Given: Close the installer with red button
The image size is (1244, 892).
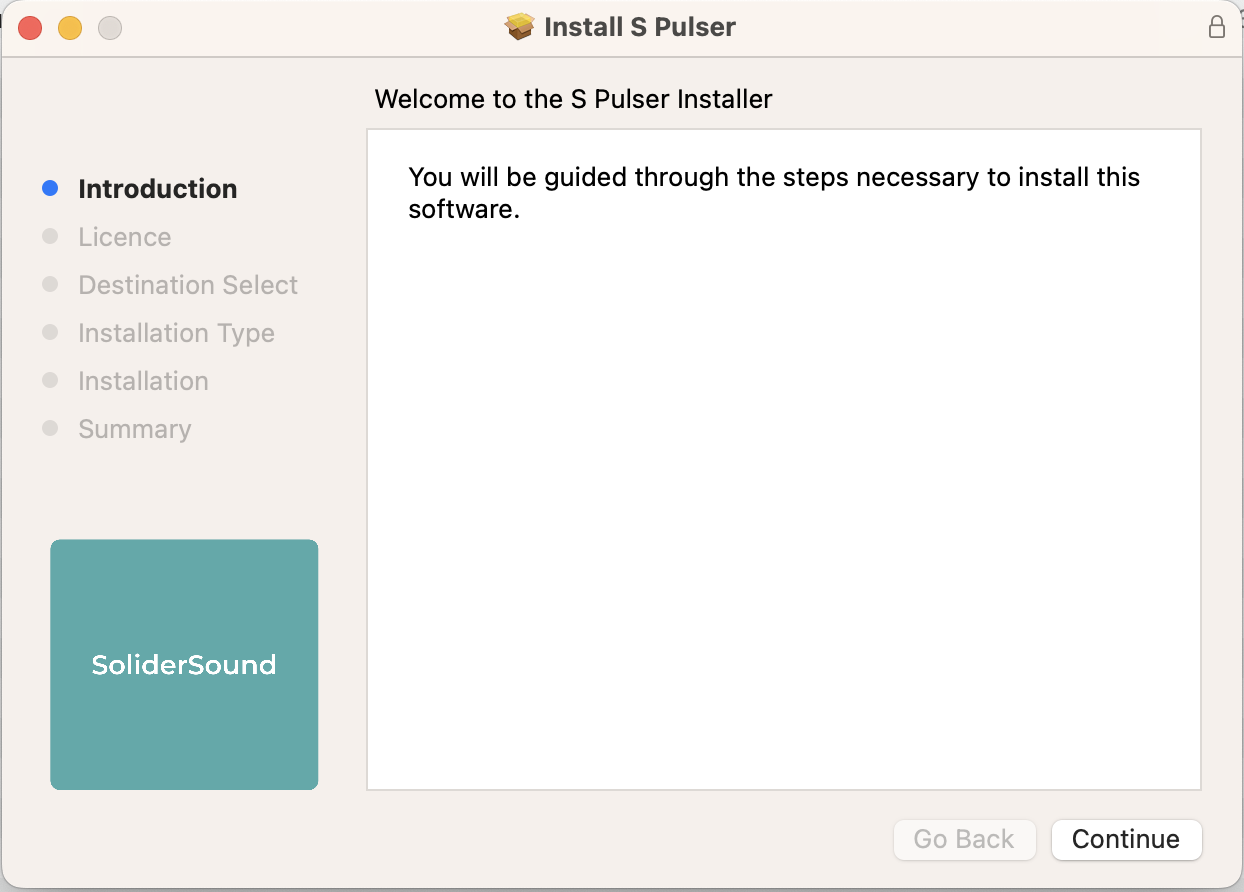Looking at the screenshot, I should [30, 28].
